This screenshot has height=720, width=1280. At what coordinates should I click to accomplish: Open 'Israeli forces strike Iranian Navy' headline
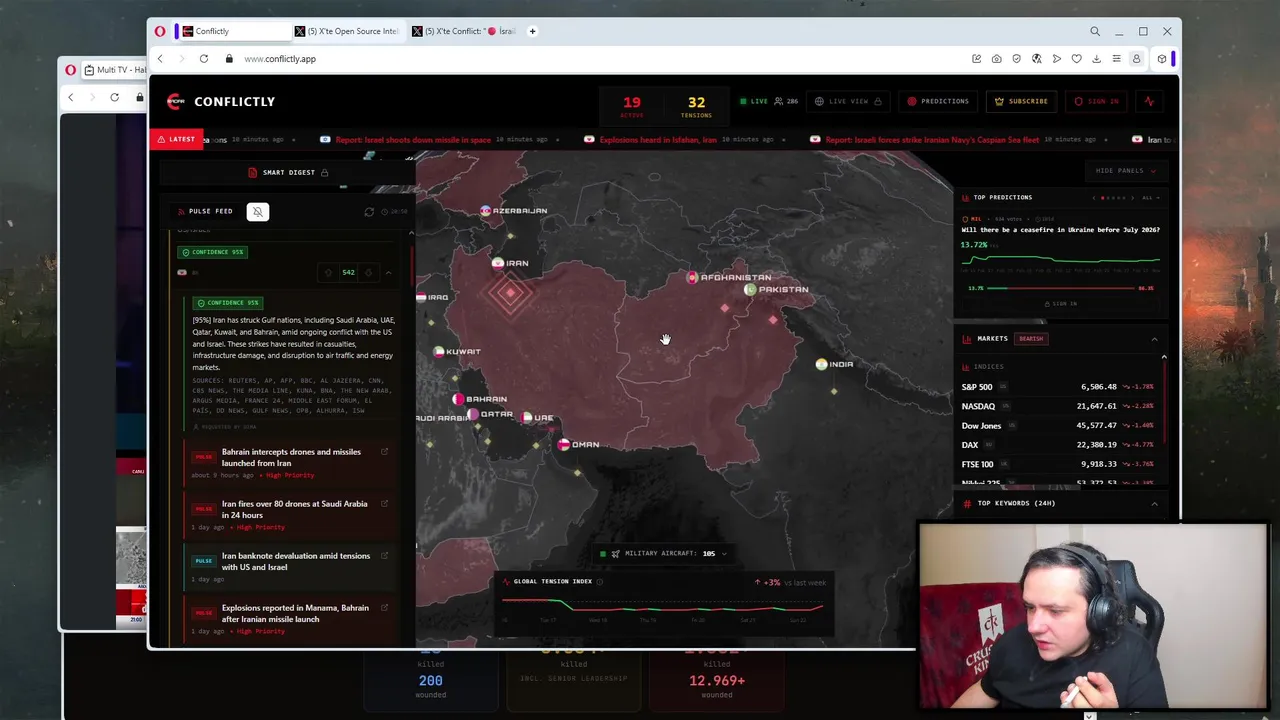pos(932,140)
